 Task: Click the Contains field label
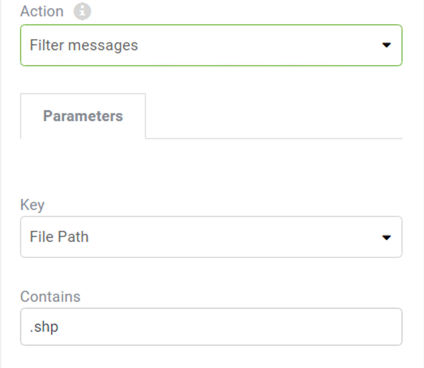point(50,296)
